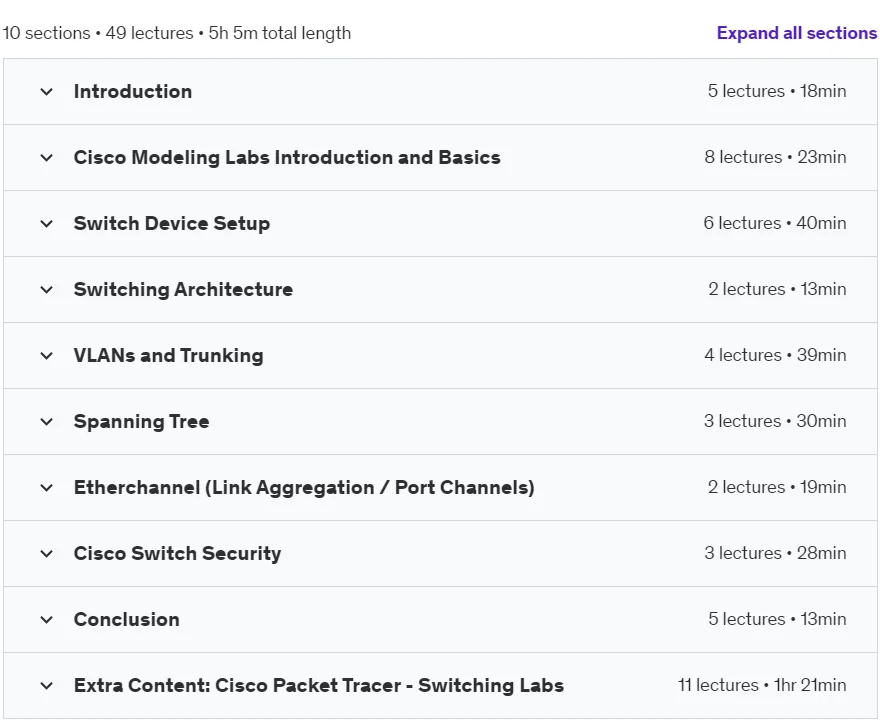Image resolution: width=880 pixels, height=722 pixels.
Task: Select the Switch Device Setup heading
Action: pyautogui.click(x=172, y=223)
